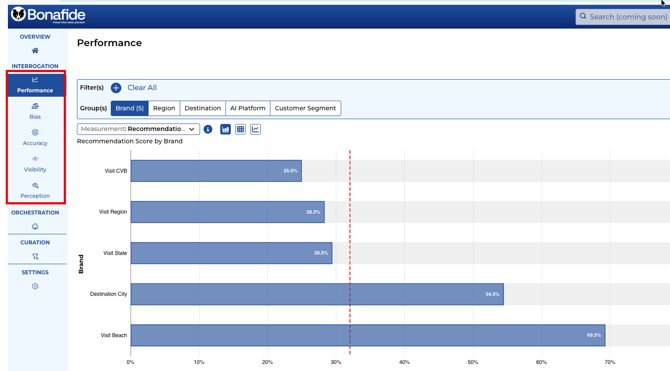Expand the Measurement dropdown

(138, 129)
